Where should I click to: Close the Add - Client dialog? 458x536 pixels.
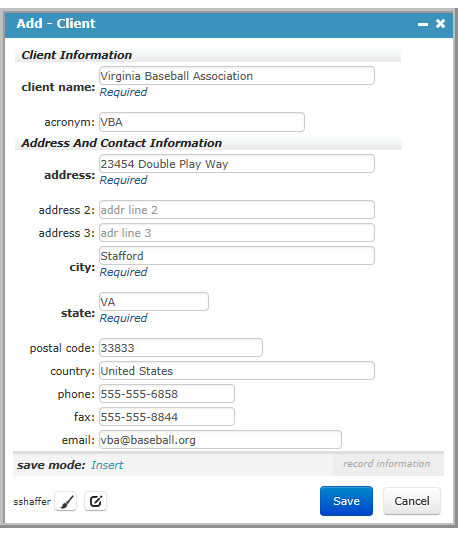point(440,24)
